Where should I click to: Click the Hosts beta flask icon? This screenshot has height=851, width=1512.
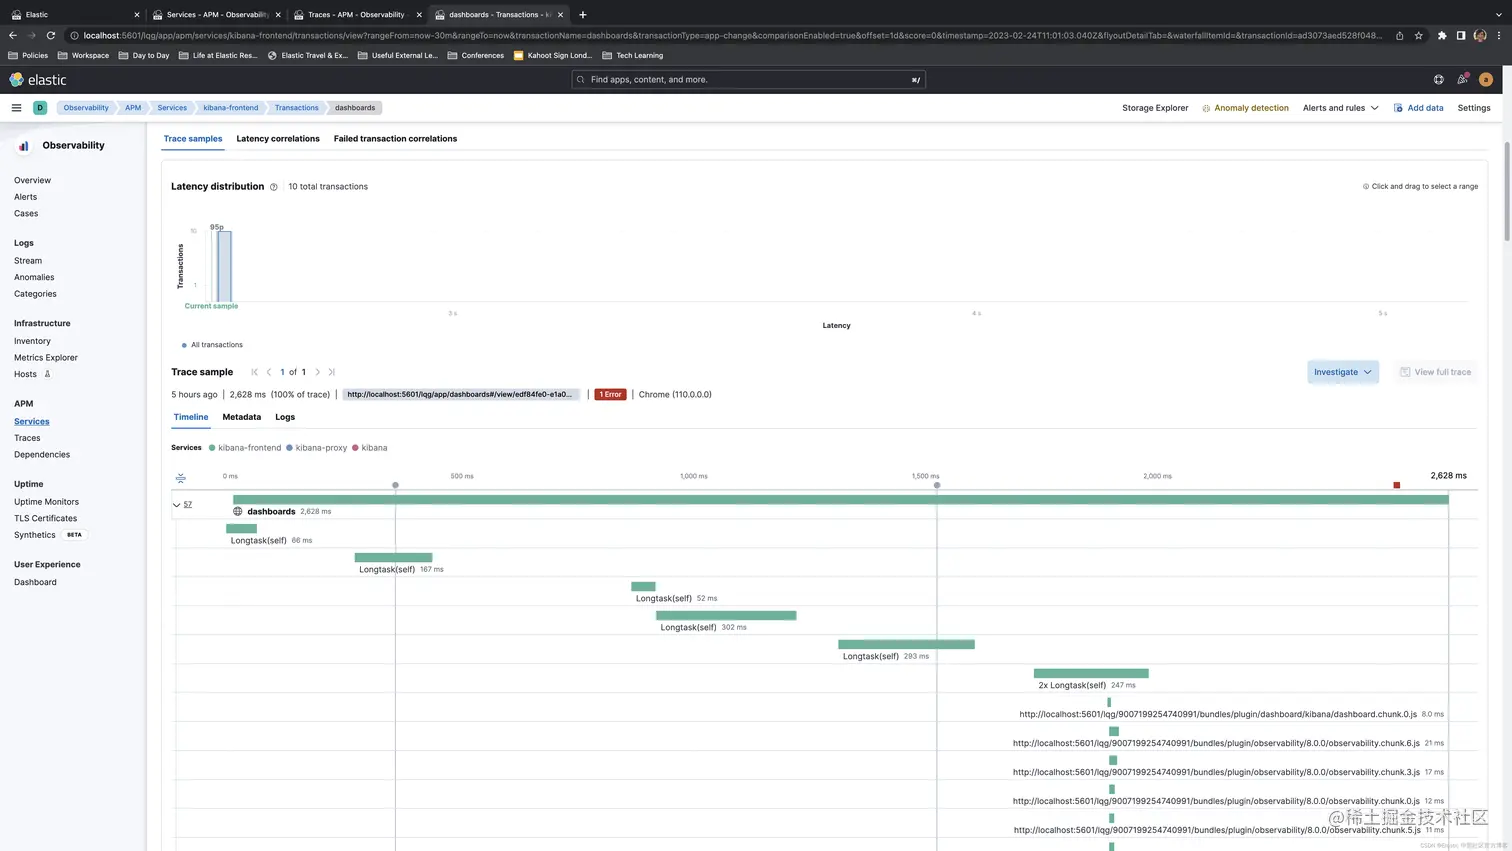tap(47, 374)
